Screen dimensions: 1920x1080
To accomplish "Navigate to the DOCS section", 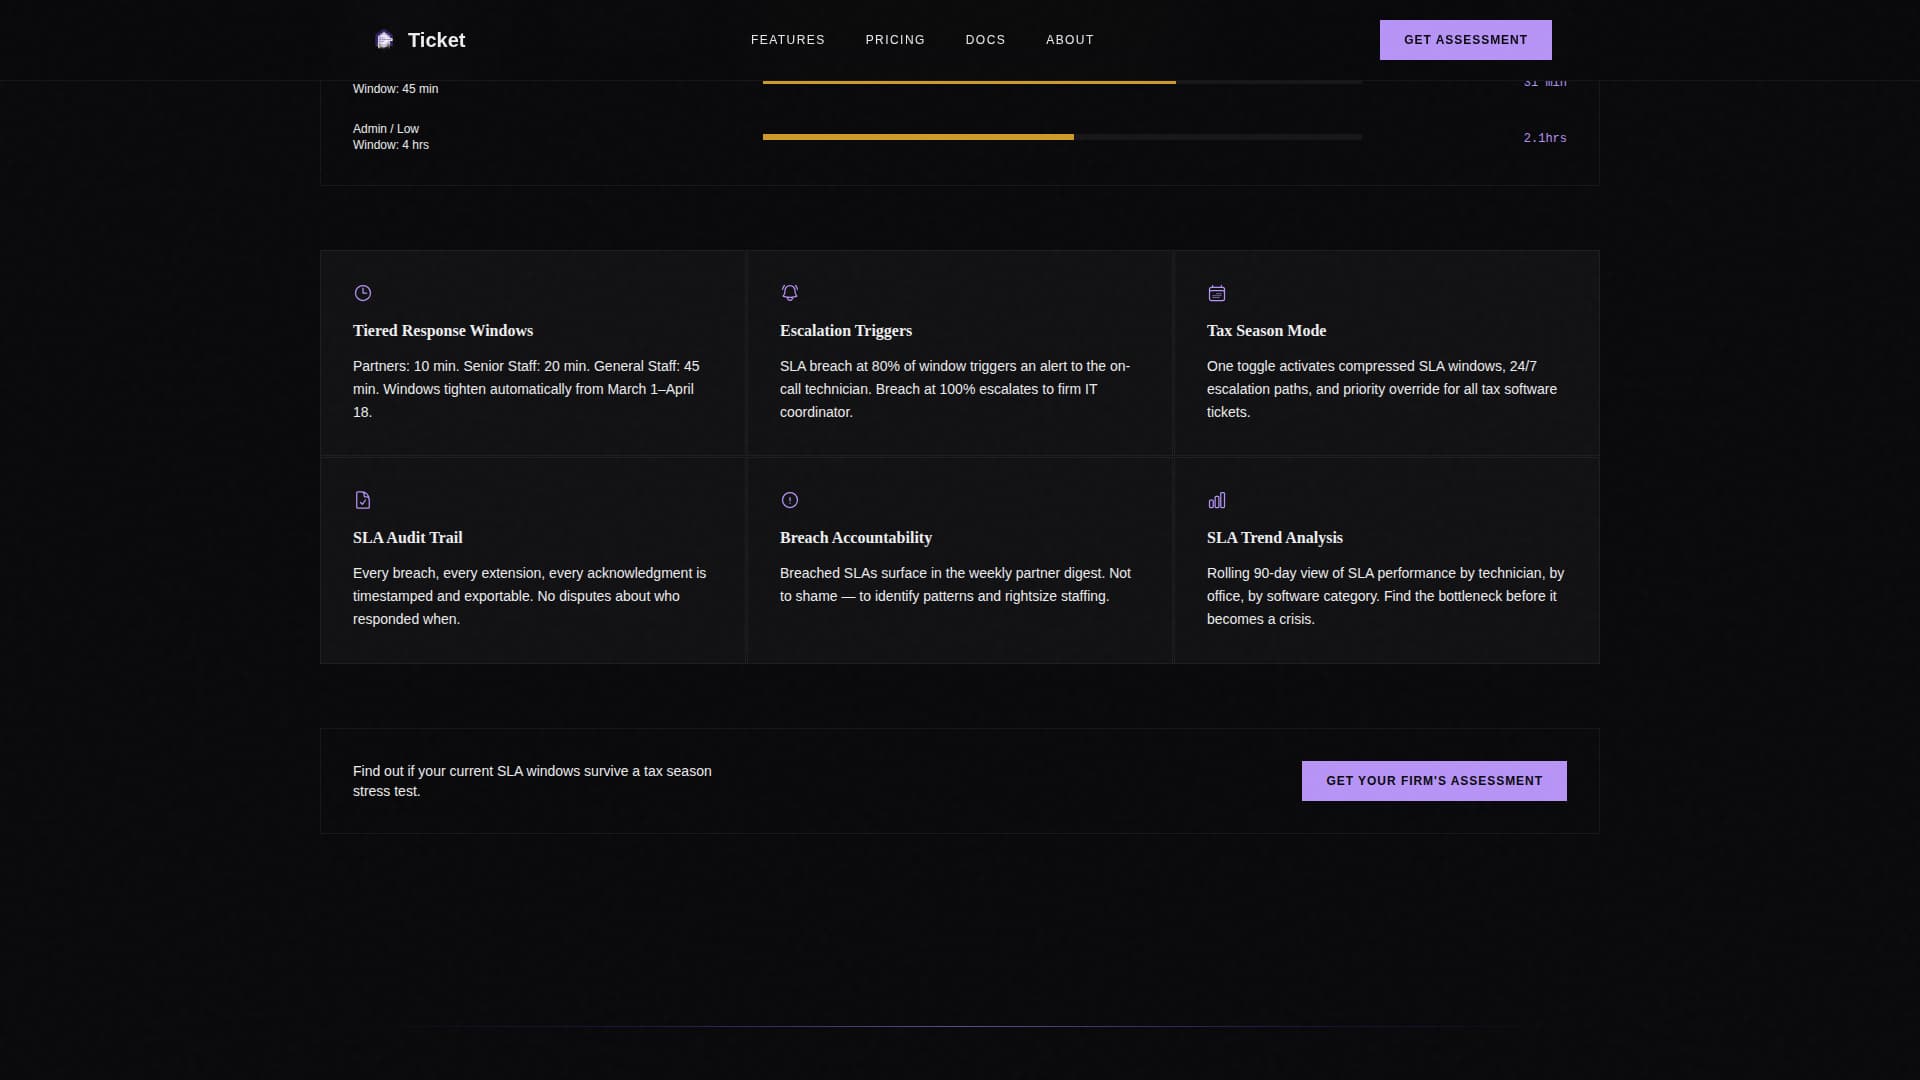I will coord(986,40).
